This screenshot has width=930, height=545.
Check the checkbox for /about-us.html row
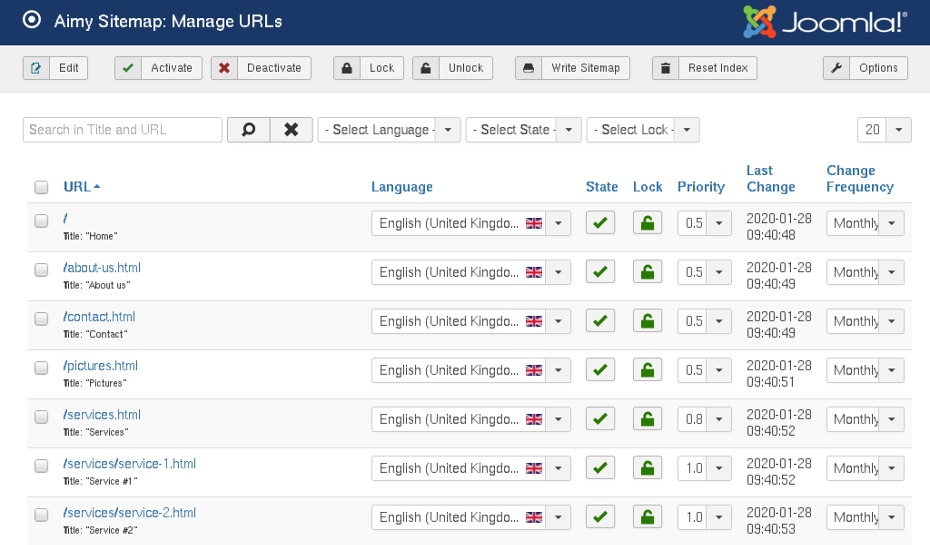tap(41, 270)
